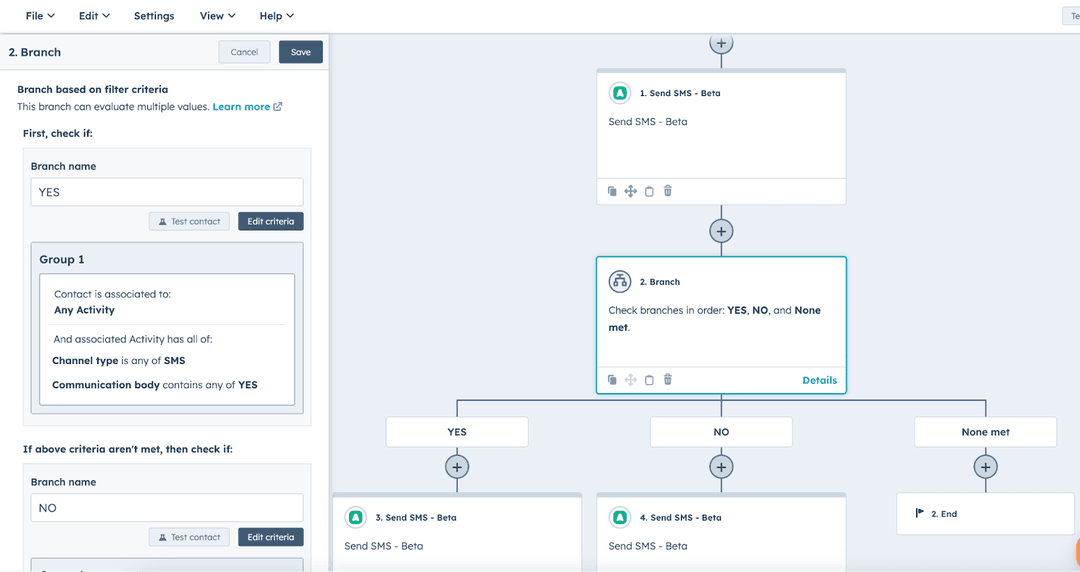Expand the Edit dropdown menu

coord(94,16)
